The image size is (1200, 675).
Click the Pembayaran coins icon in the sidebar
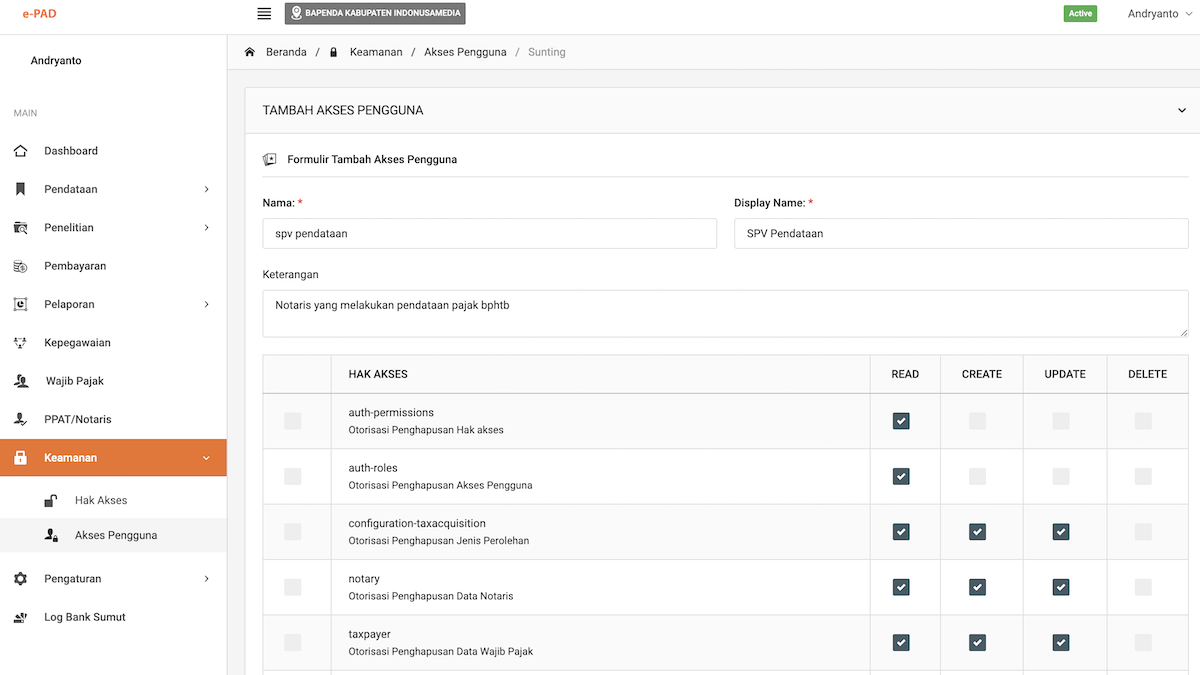21,266
